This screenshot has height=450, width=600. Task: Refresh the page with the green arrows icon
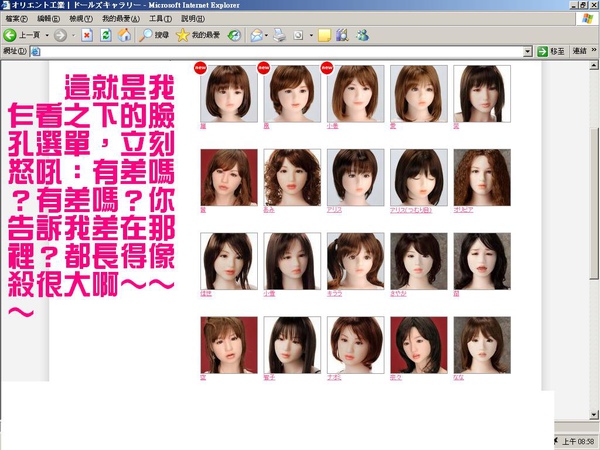pyautogui.click(x=106, y=36)
